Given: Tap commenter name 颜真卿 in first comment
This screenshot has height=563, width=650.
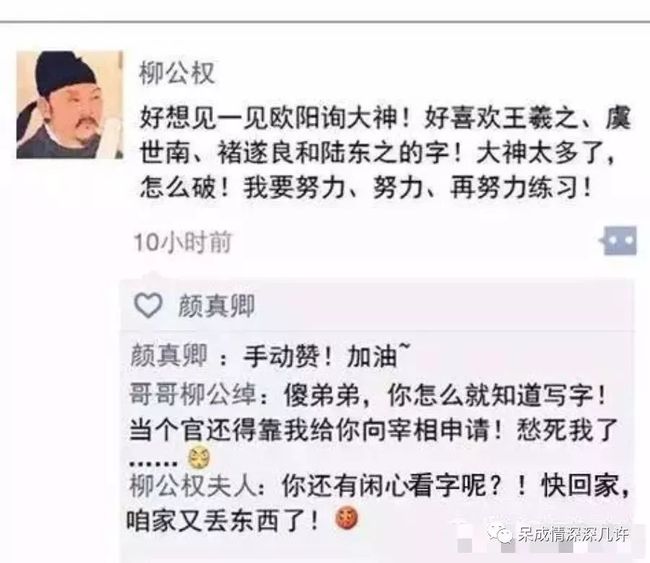Looking at the screenshot, I should point(169,356).
